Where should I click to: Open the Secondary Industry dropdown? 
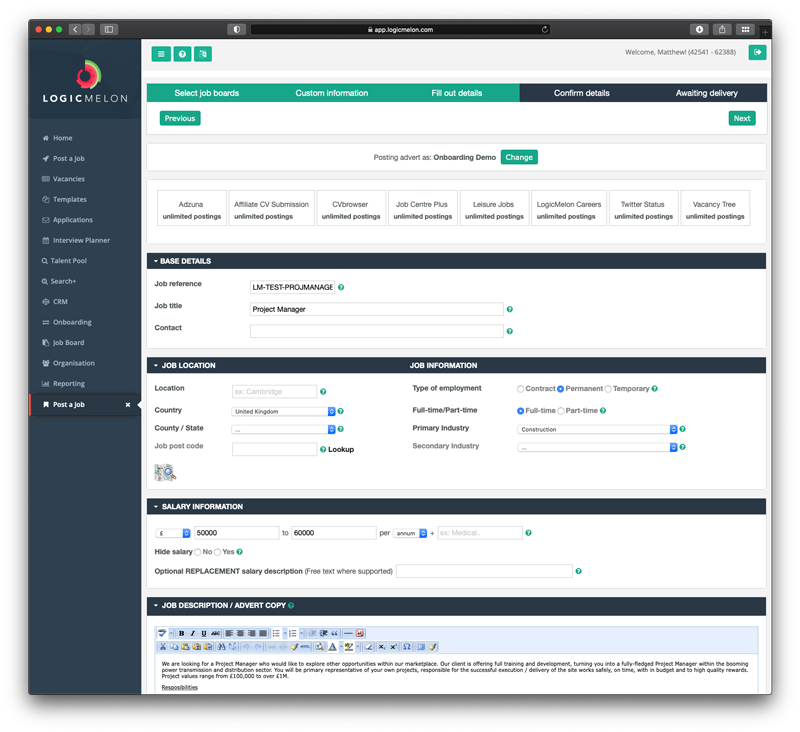click(597, 447)
